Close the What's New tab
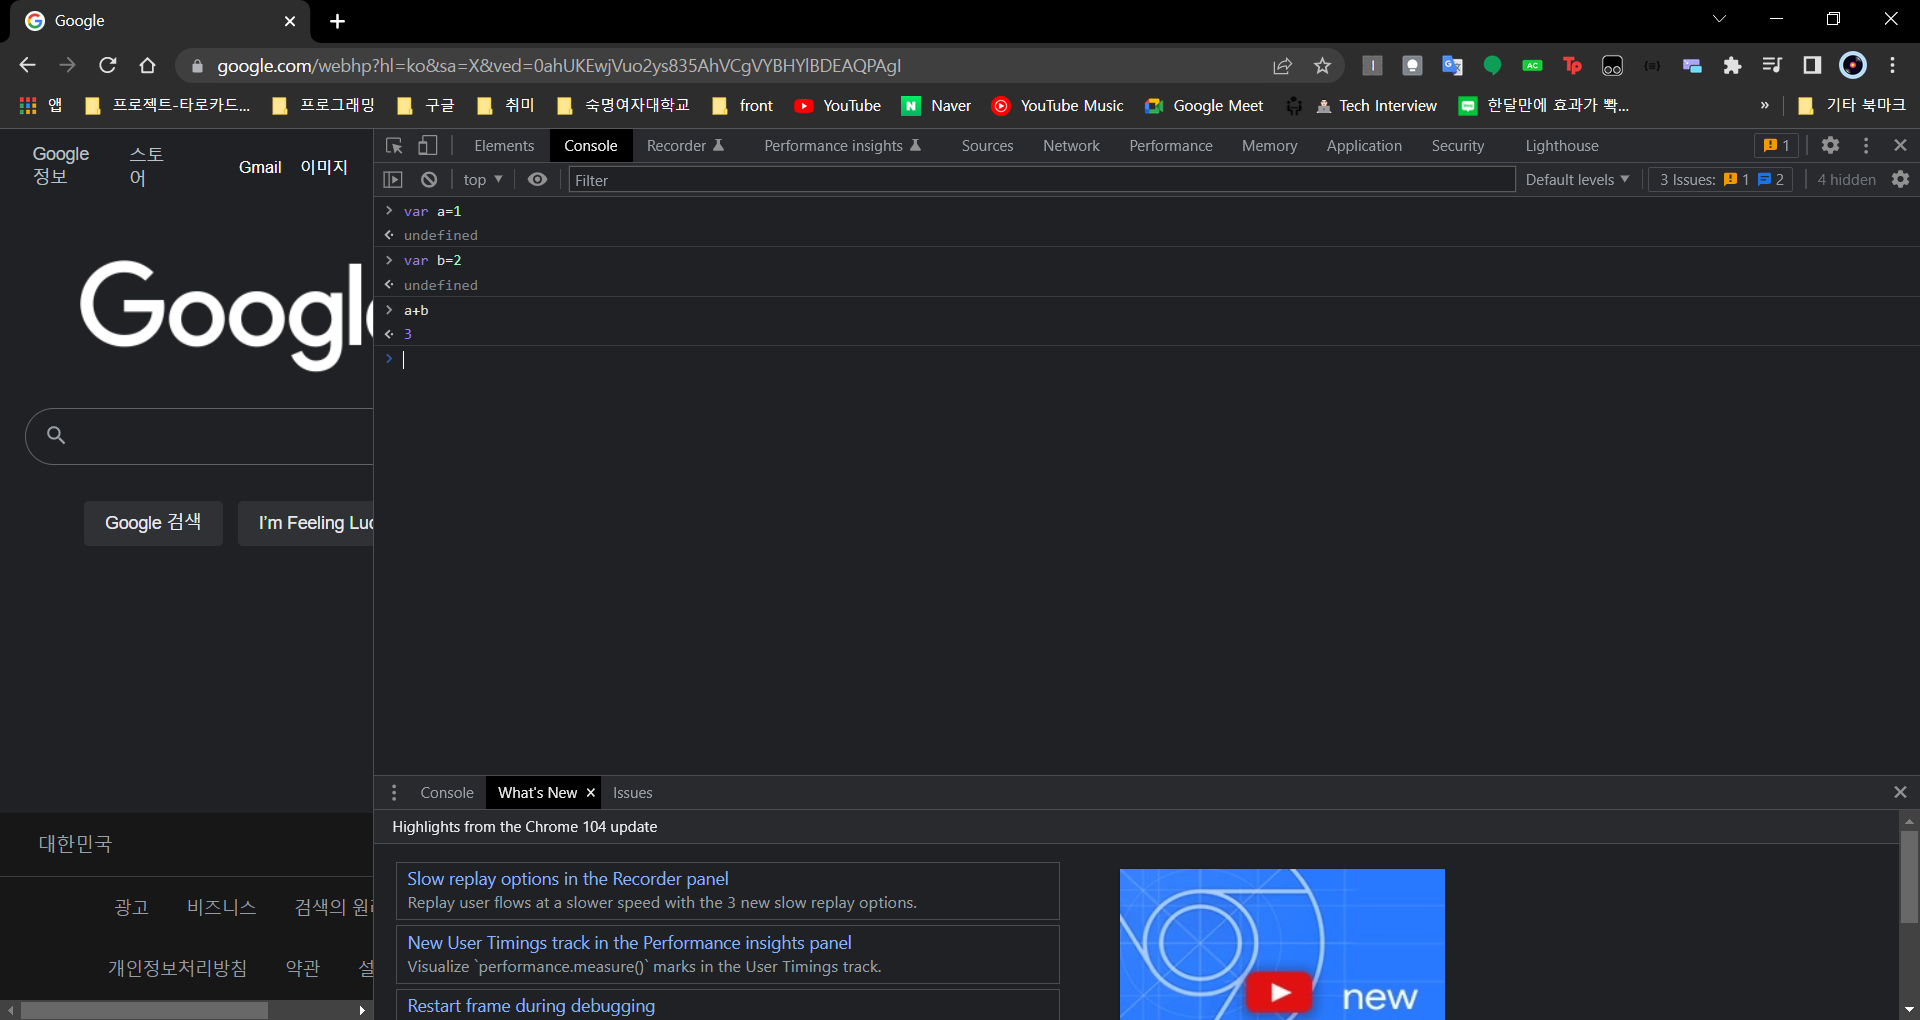 pos(591,793)
